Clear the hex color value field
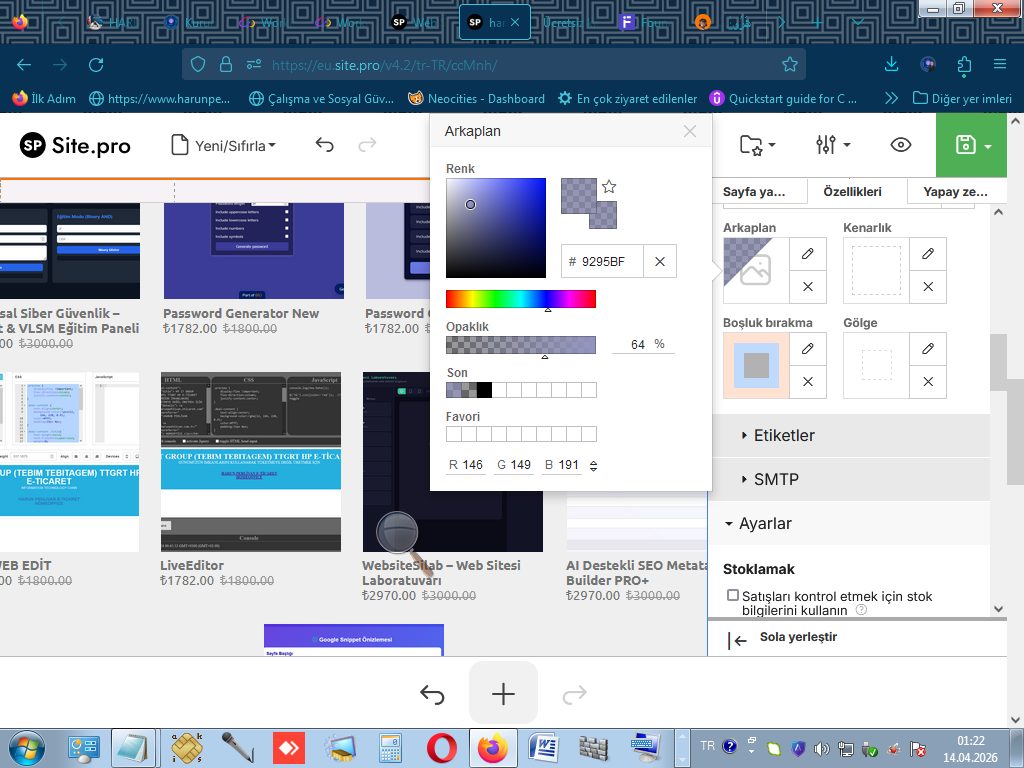 (x=660, y=261)
